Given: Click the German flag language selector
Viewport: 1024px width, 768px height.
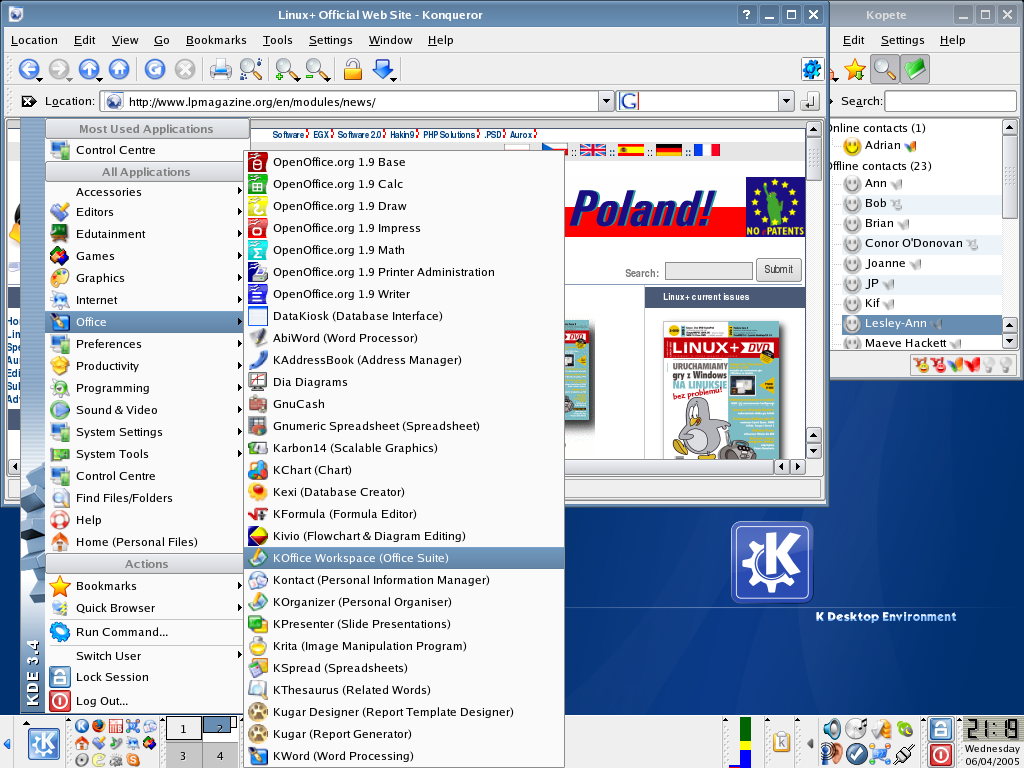Looking at the screenshot, I should pos(669,150).
